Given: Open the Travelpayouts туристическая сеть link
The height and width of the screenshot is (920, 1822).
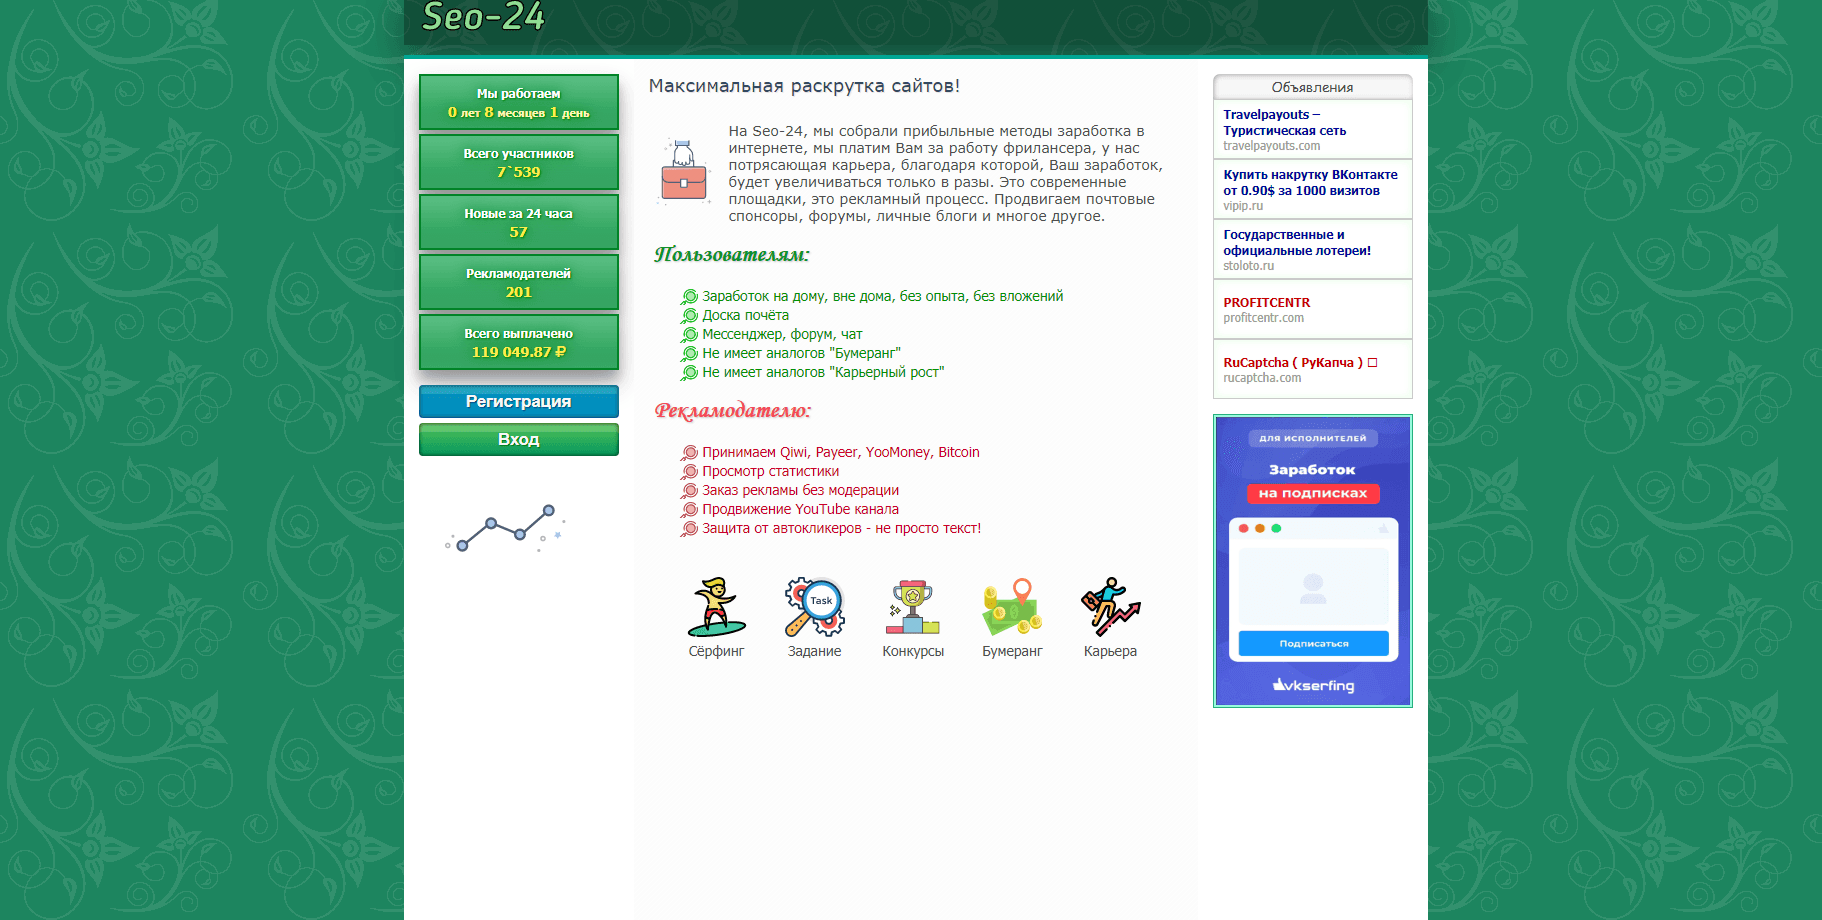Looking at the screenshot, I should click(1274, 122).
